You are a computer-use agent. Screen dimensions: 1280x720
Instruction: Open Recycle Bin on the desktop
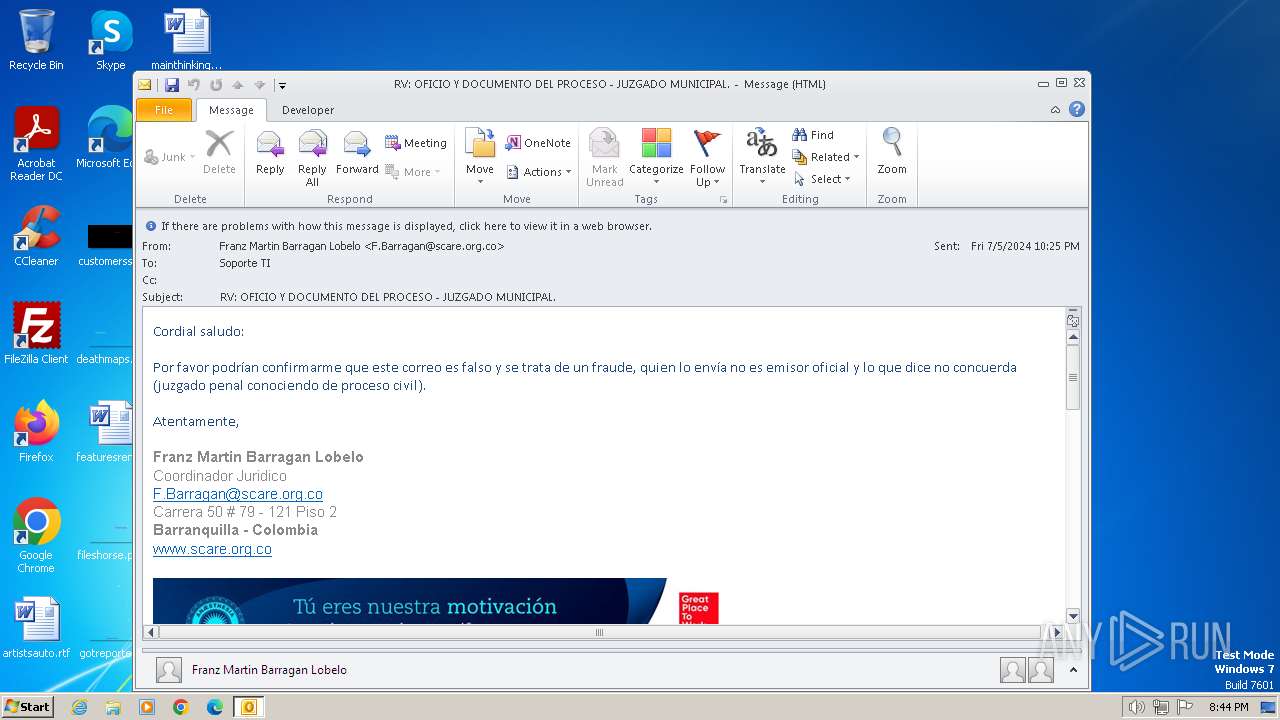[36, 40]
